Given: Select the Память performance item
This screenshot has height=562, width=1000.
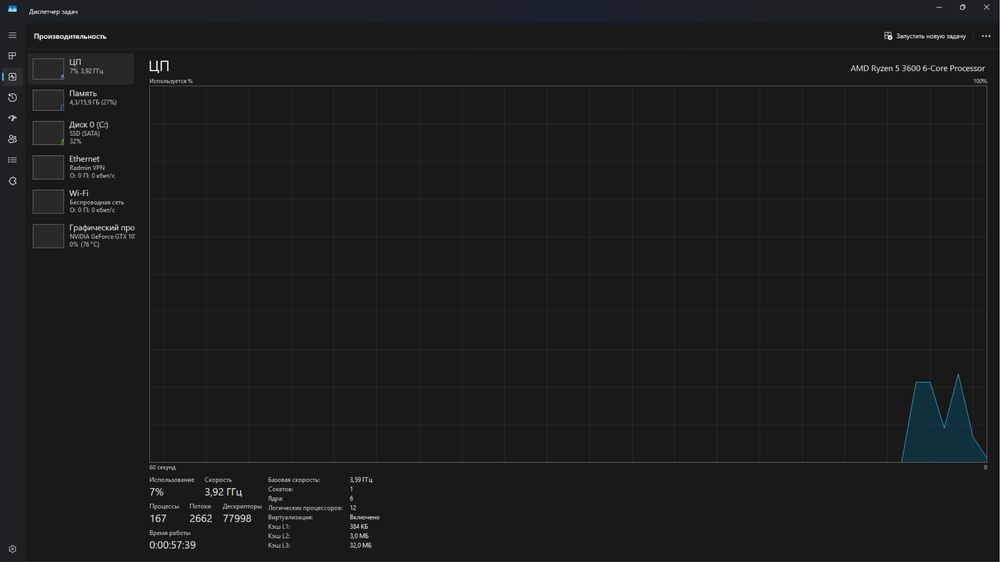Looking at the screenshot, I should [x=80, y=100].
